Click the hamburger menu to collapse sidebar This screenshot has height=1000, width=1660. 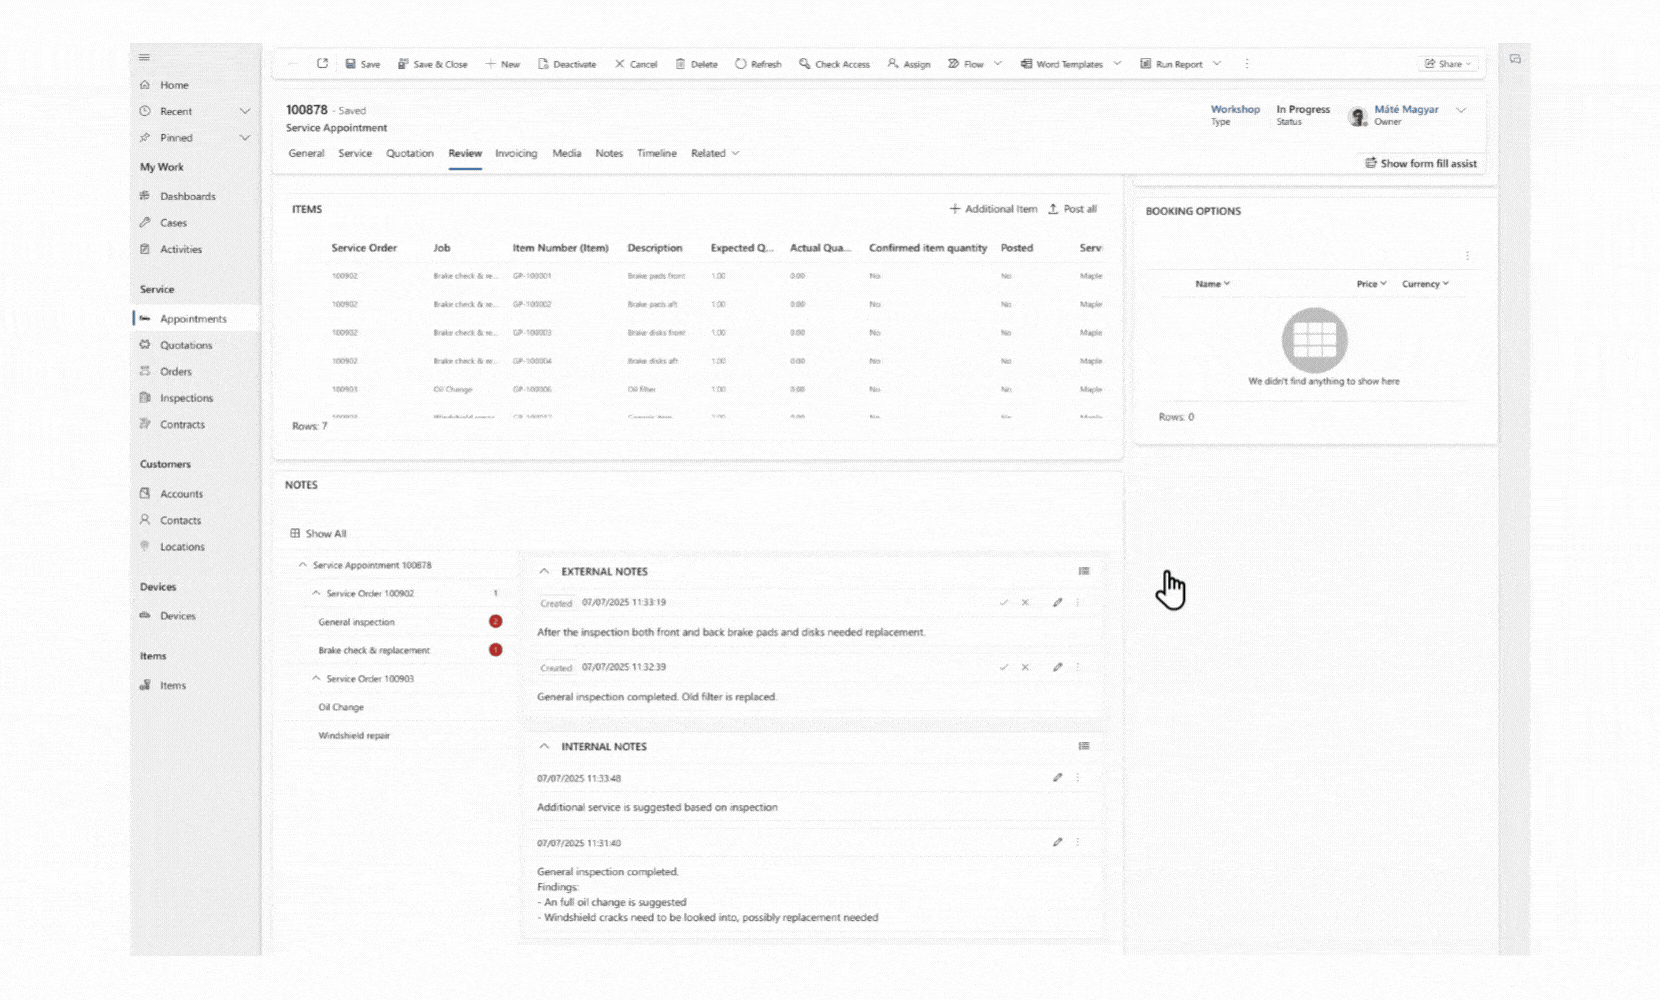tap(145, 57)
